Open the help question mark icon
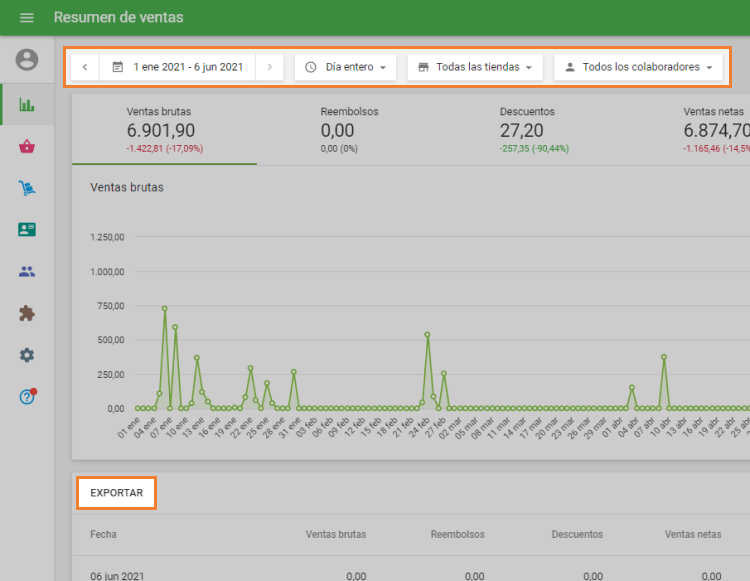Screen dimensions: 750x581 (x=27, y=397)
